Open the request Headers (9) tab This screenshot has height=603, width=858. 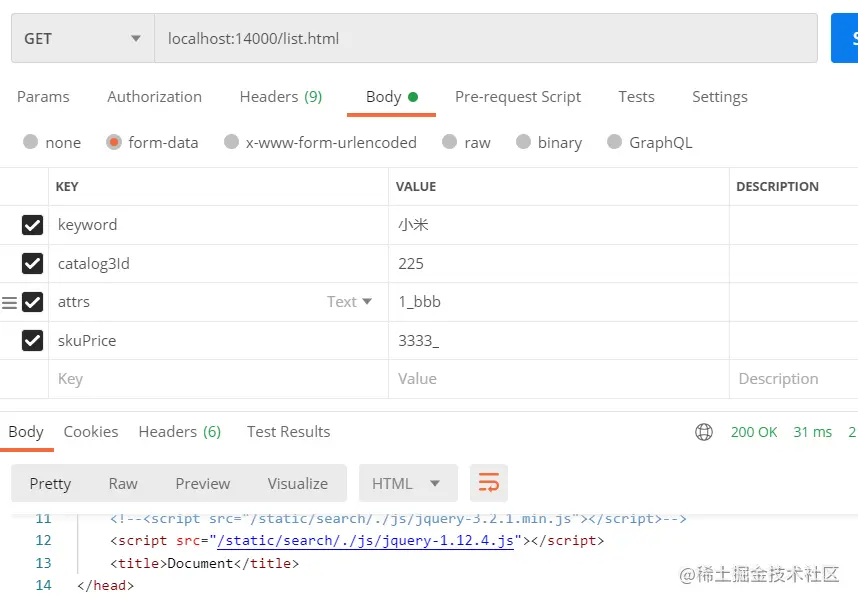click(x=281, y=97)
